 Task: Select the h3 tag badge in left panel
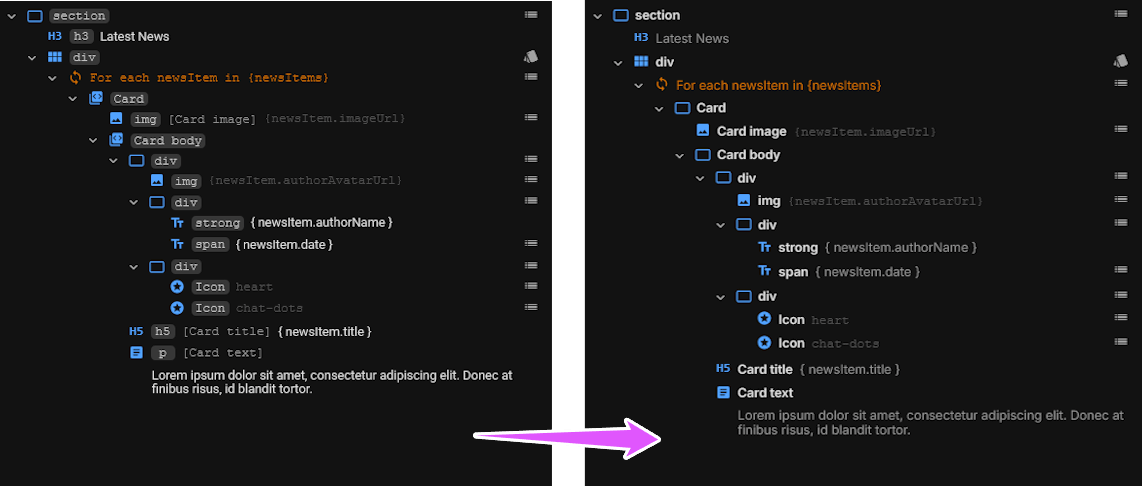[x=81, y=36]
